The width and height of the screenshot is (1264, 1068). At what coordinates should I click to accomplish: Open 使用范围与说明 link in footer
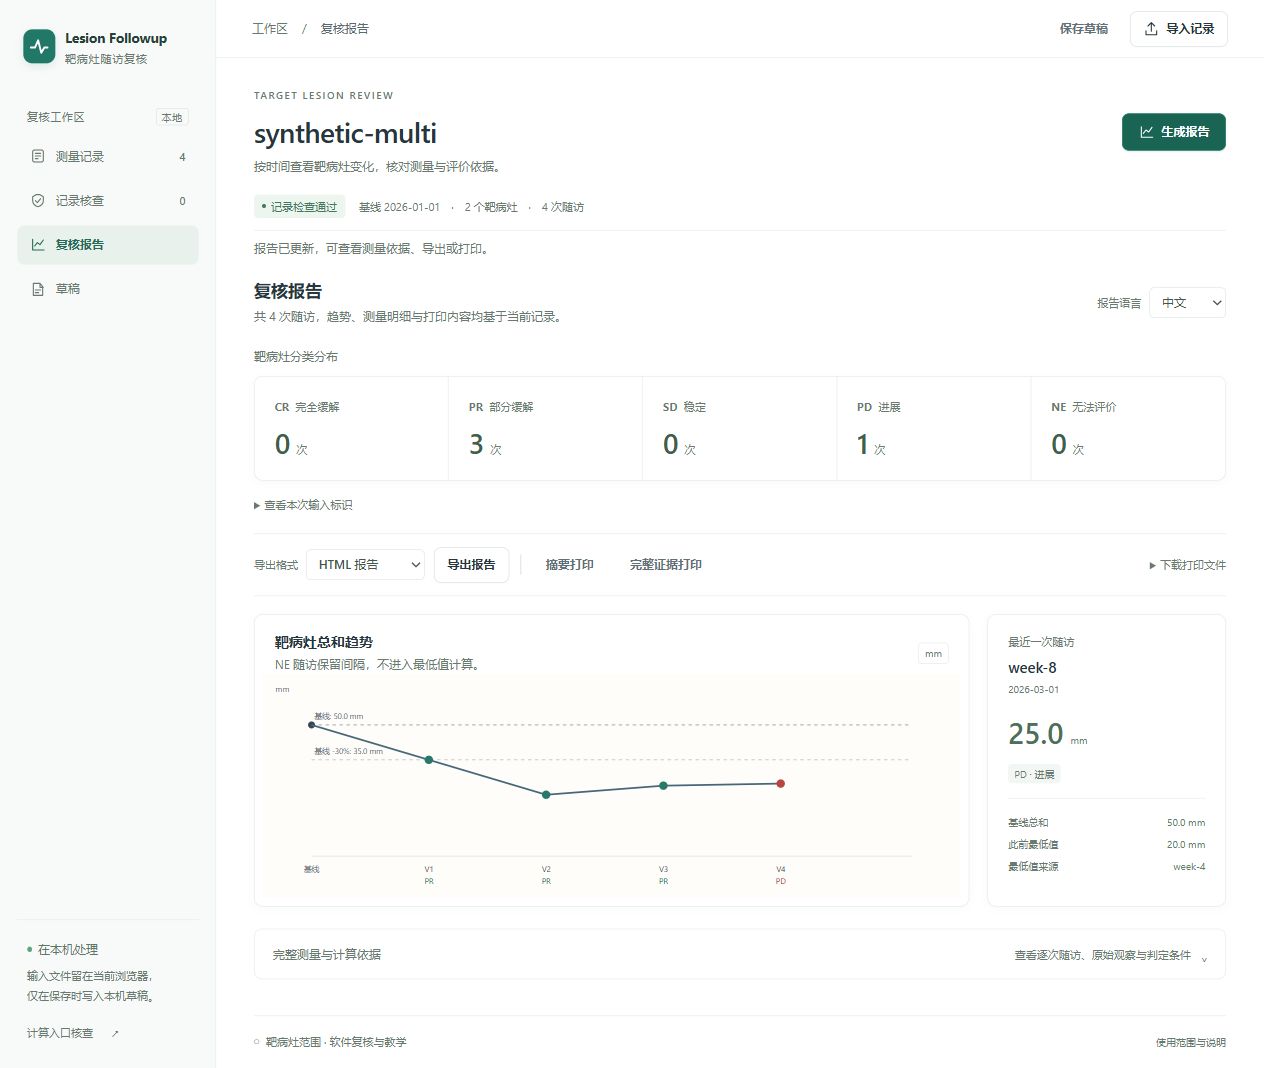(x=1191, y=1043)
